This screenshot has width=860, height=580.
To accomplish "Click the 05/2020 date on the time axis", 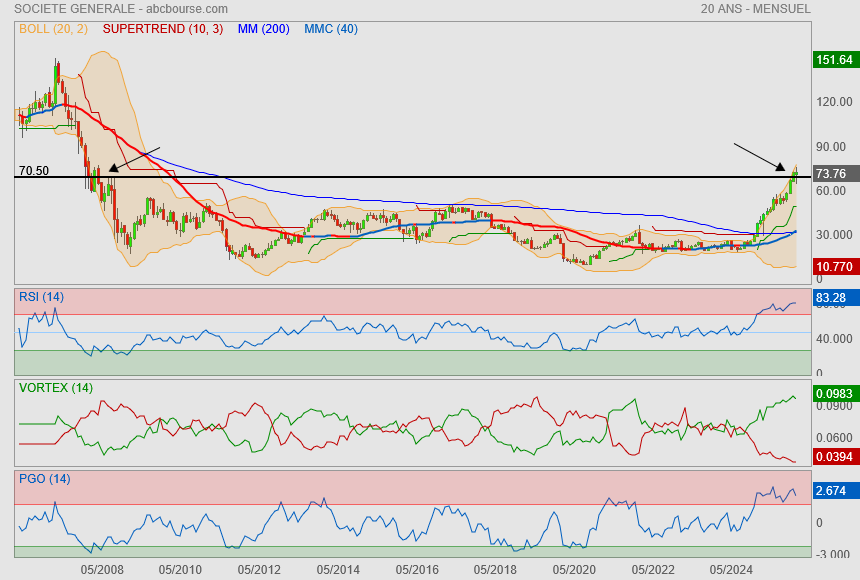I will point(573,569).
